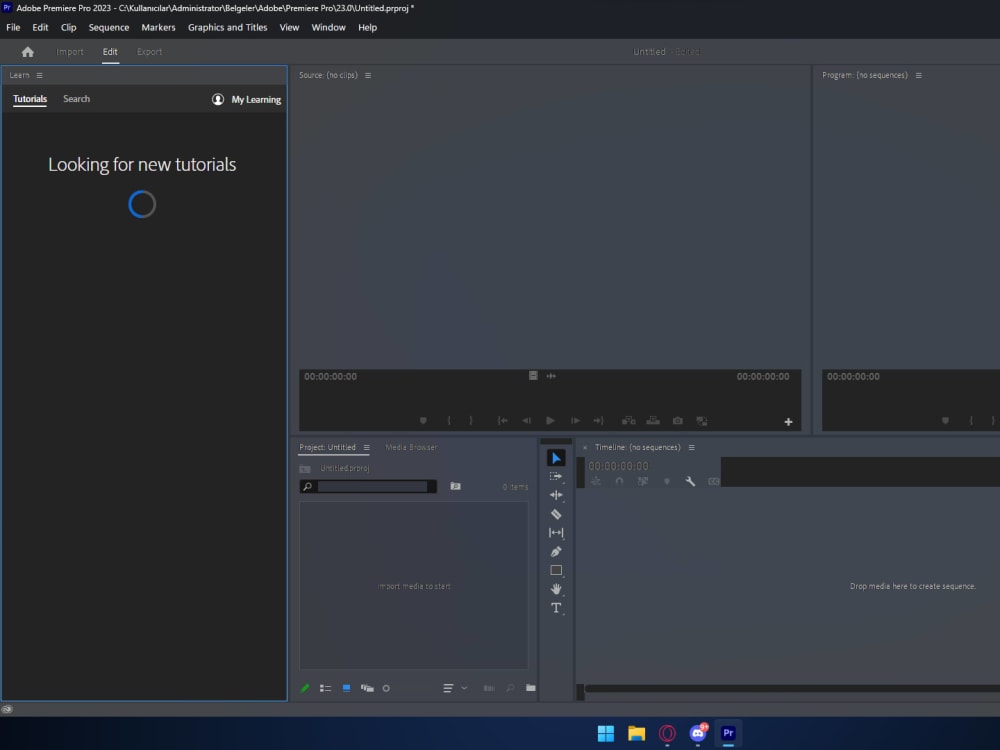Switch Project panel to Freeform View
Image resolution: width=1000 pixels, height=750 pixels.
click(367, 688)
